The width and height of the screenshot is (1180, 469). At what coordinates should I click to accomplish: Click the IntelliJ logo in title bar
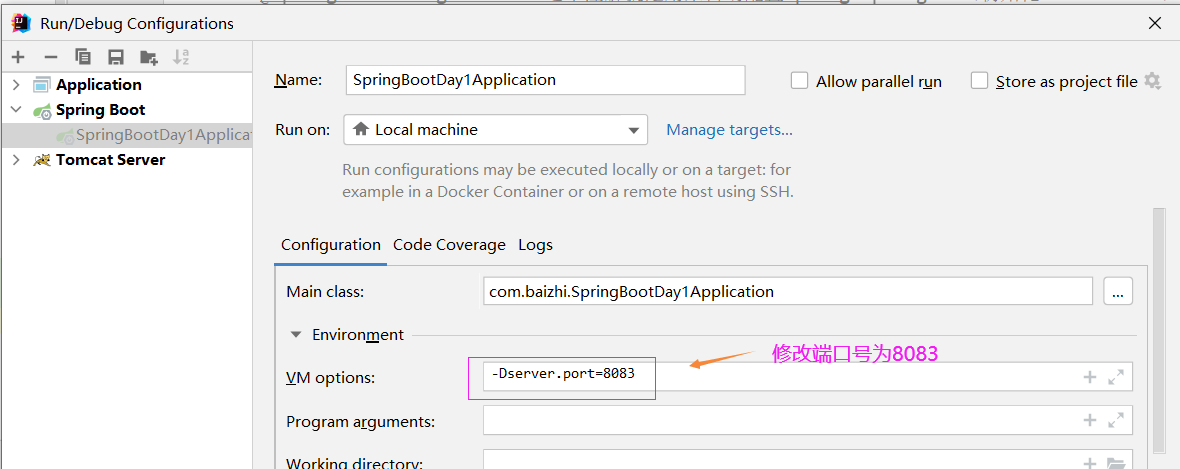click(x=20, y=23)
